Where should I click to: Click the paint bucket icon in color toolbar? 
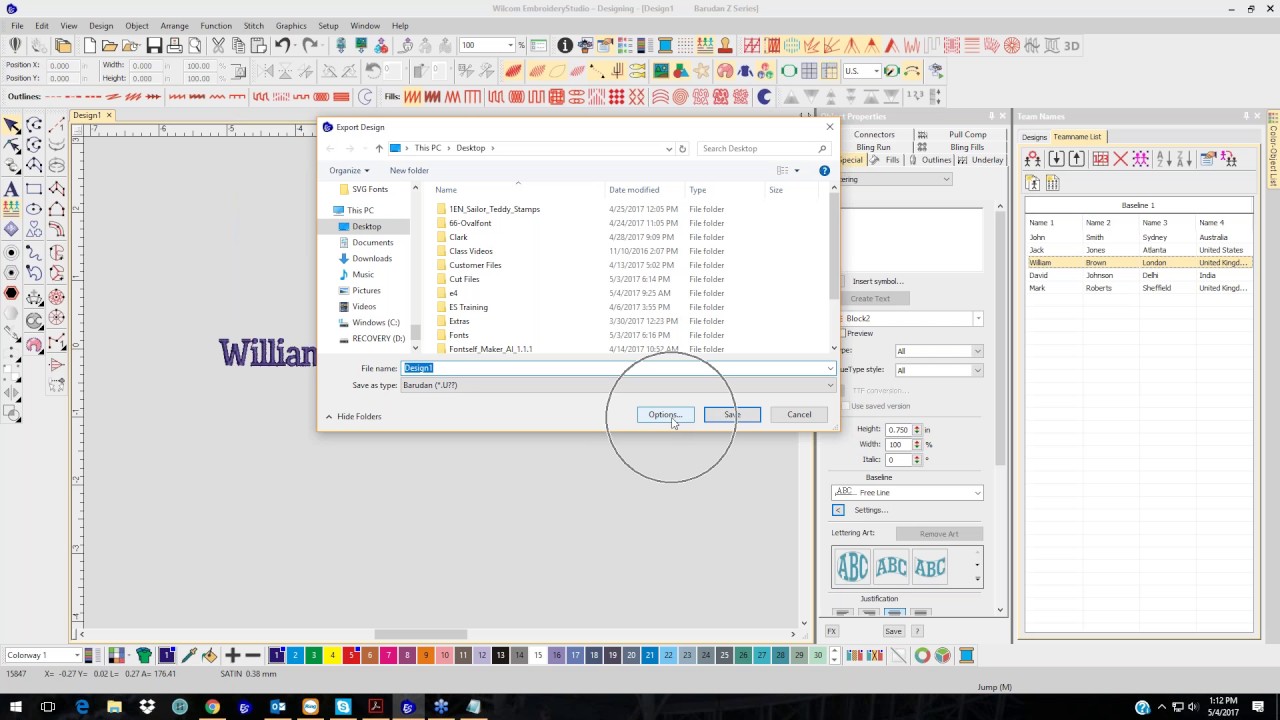[209, 655]
